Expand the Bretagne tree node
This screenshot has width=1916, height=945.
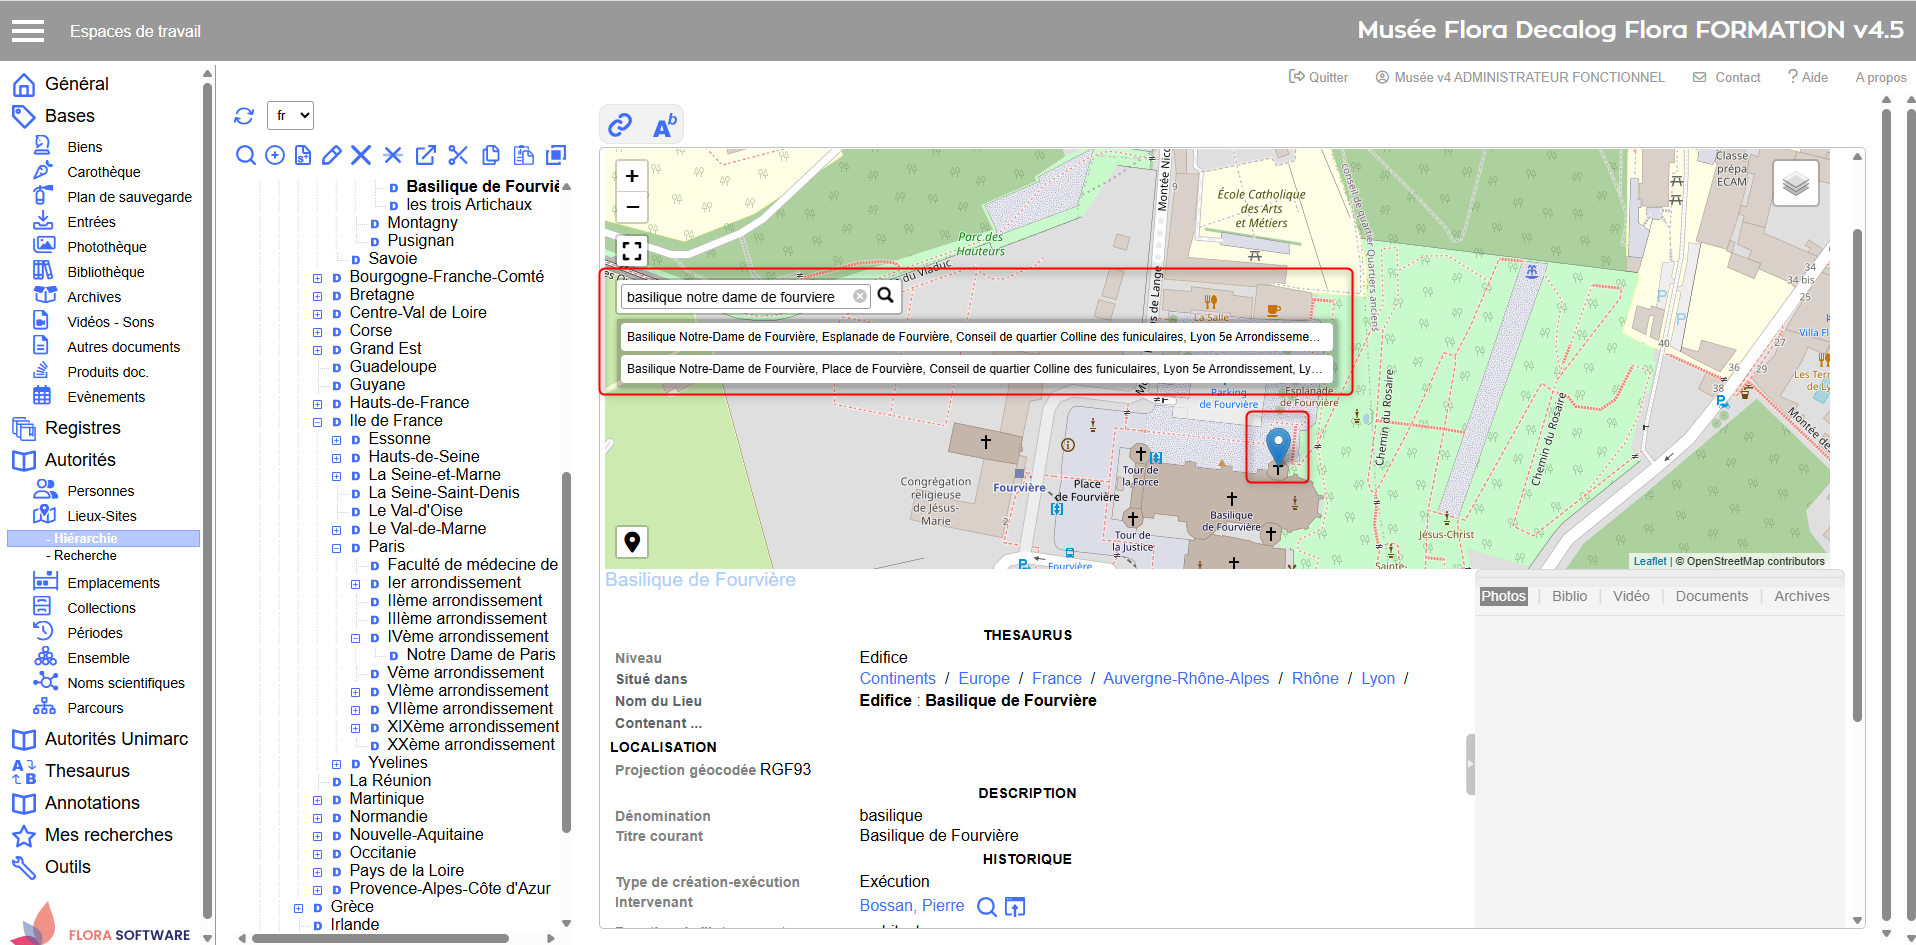click(x=317, y=296)
